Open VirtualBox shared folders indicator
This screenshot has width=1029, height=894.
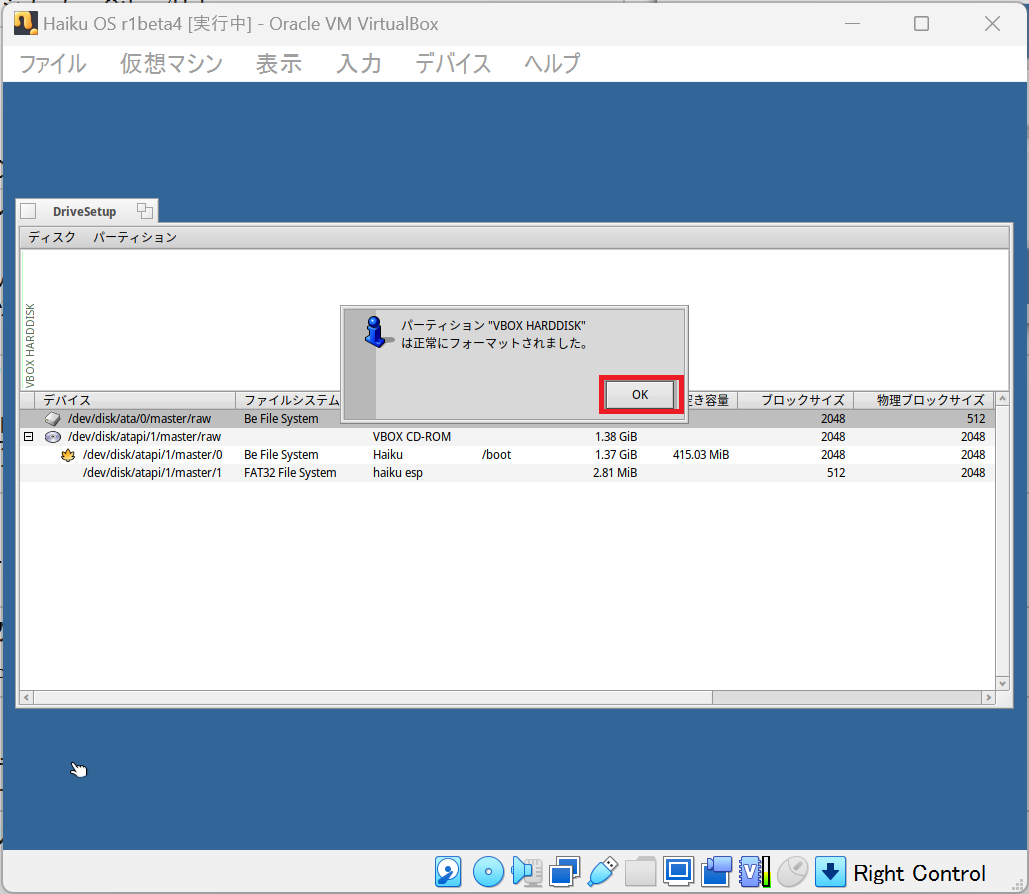(x=640, y=872)
